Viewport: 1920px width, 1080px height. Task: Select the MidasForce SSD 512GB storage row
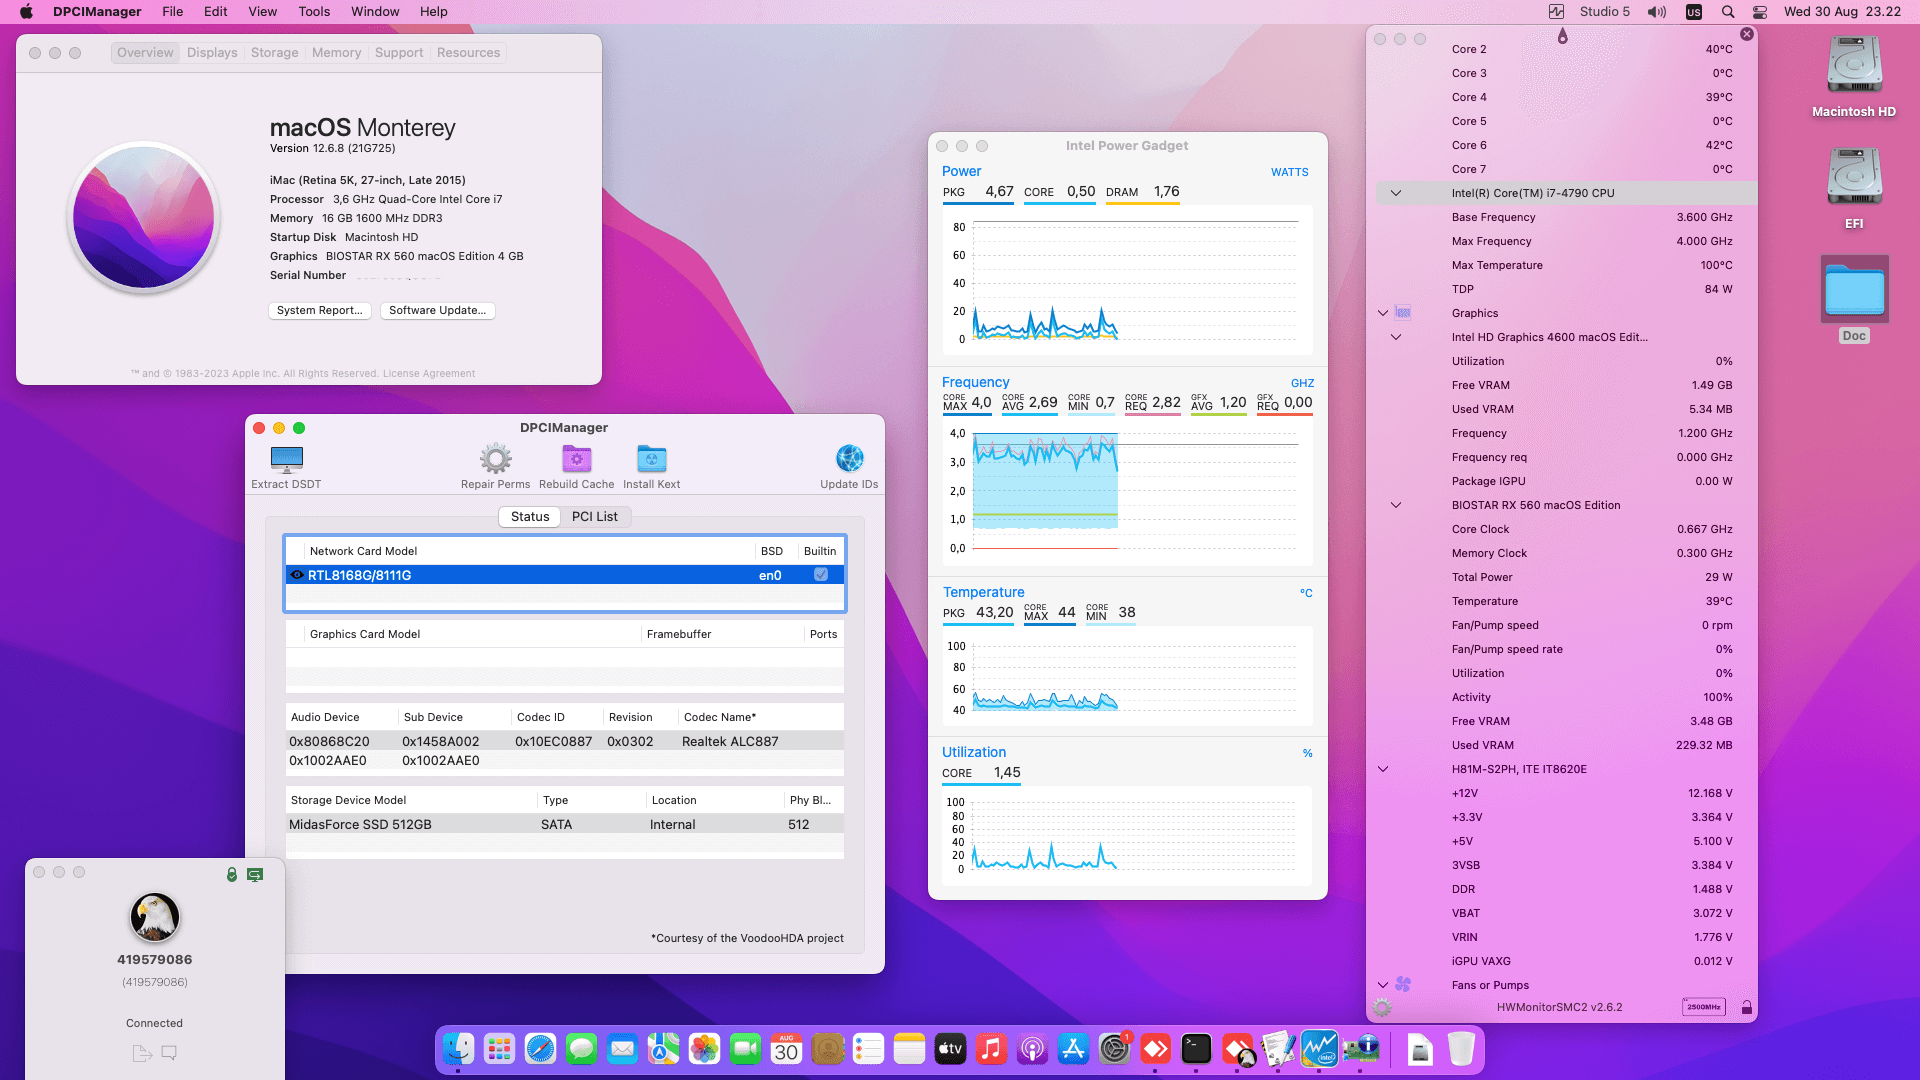pos(565,825)
